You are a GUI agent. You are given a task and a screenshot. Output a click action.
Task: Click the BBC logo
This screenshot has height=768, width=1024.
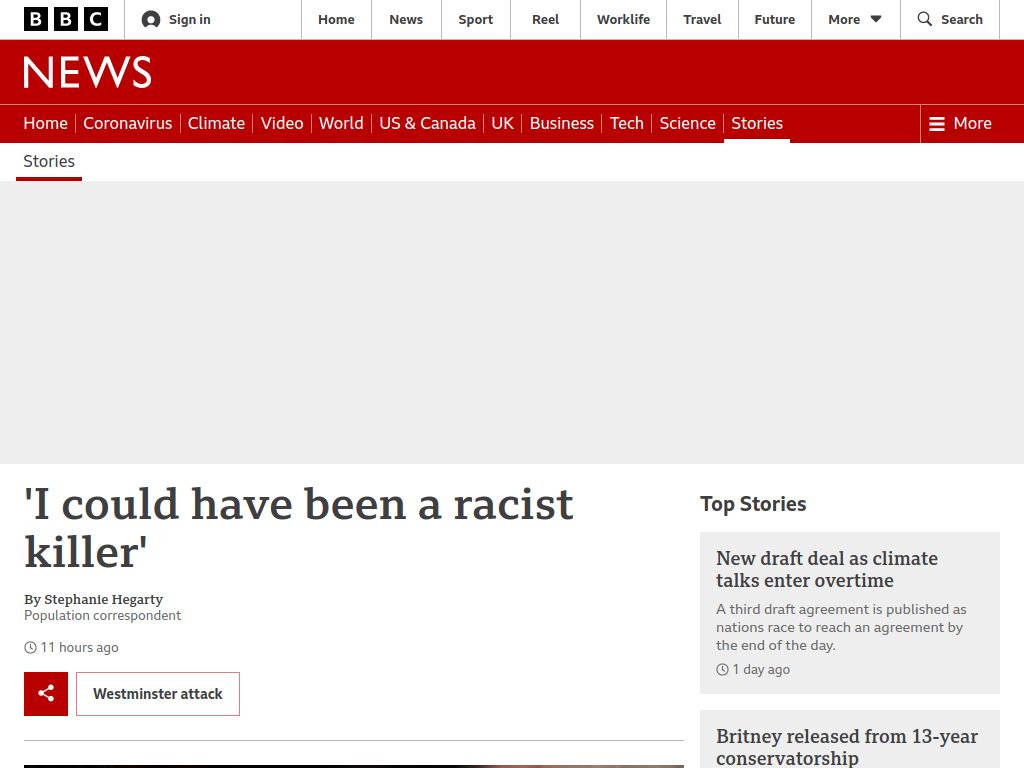click(x=66, y=20)
